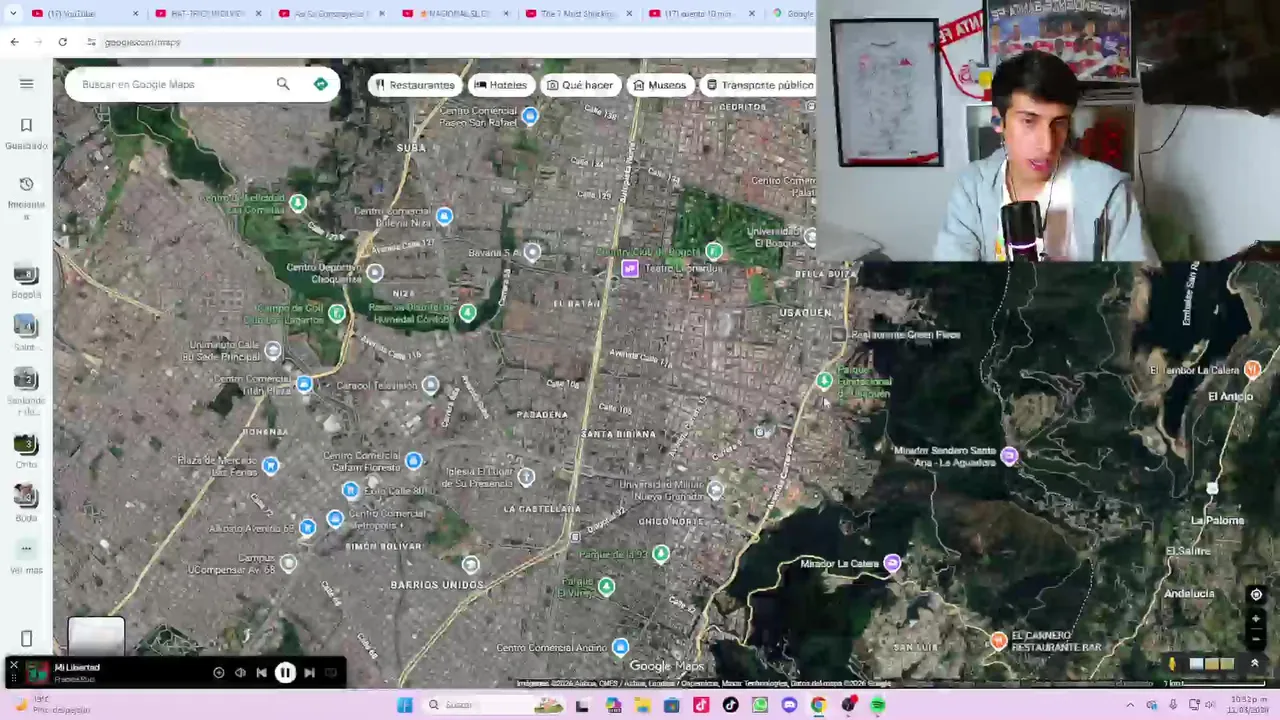Screen dimensions: 1280x720
Task: Add song with the plus circle icon
Action: 219,673
